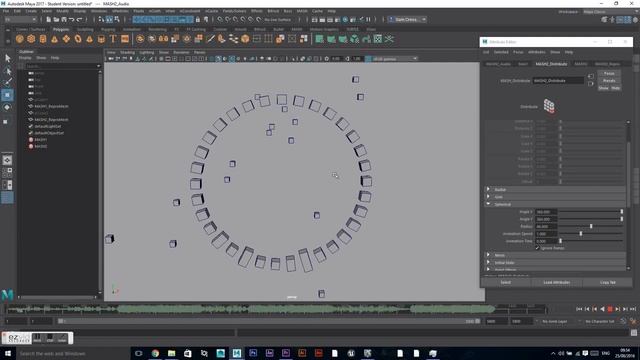This screenshot has height=360, width=640.
Task: Open the Outliner Display menu
Action: [25, 58]
